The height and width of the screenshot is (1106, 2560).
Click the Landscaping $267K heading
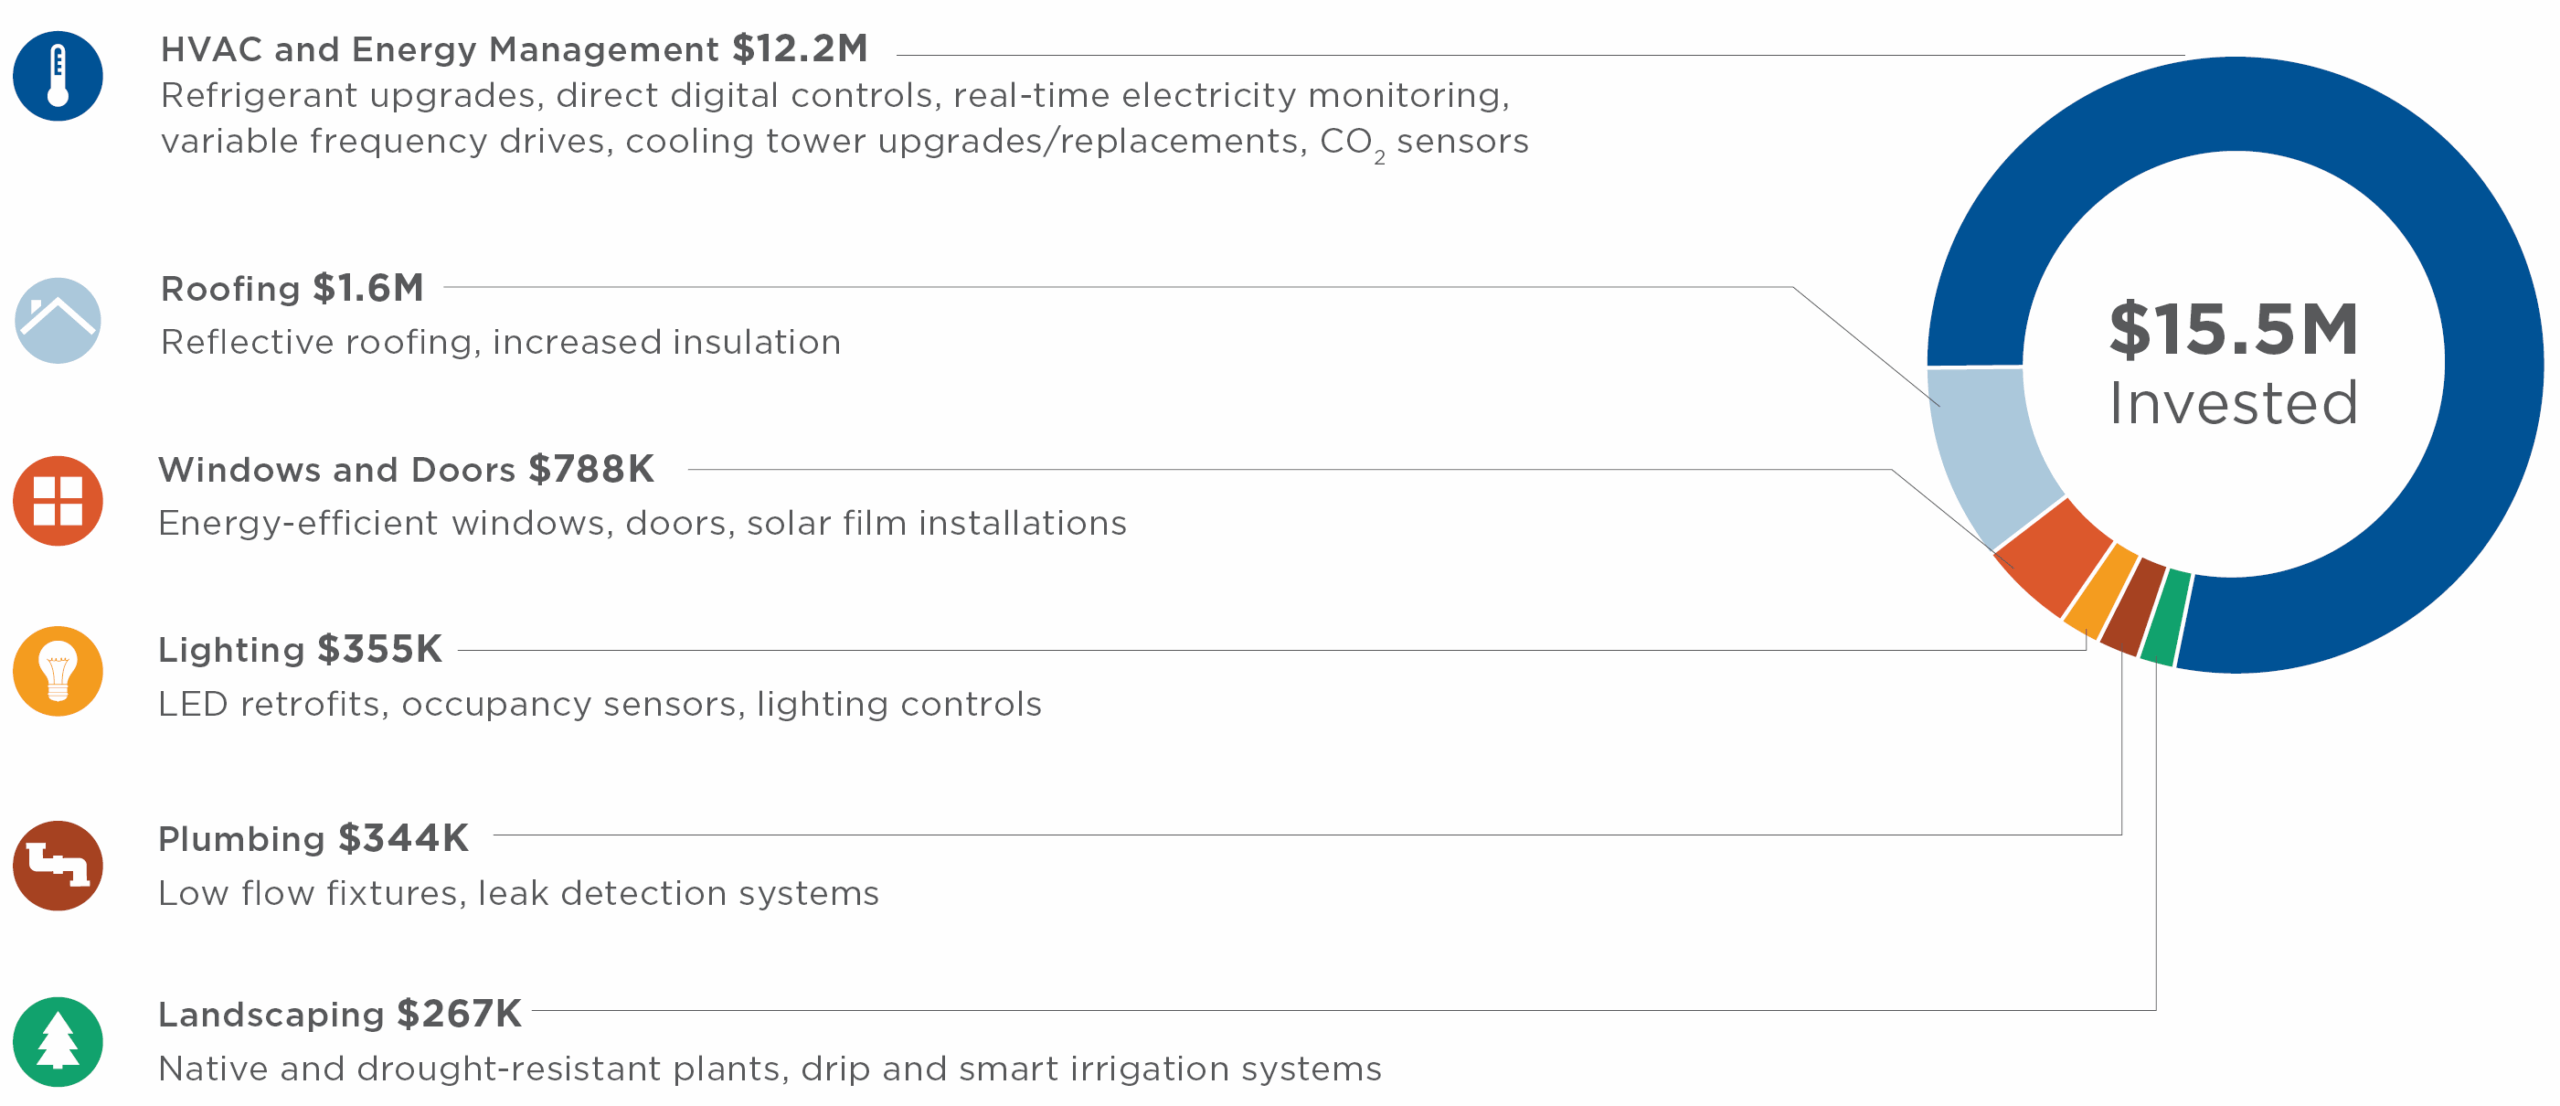340,1014
